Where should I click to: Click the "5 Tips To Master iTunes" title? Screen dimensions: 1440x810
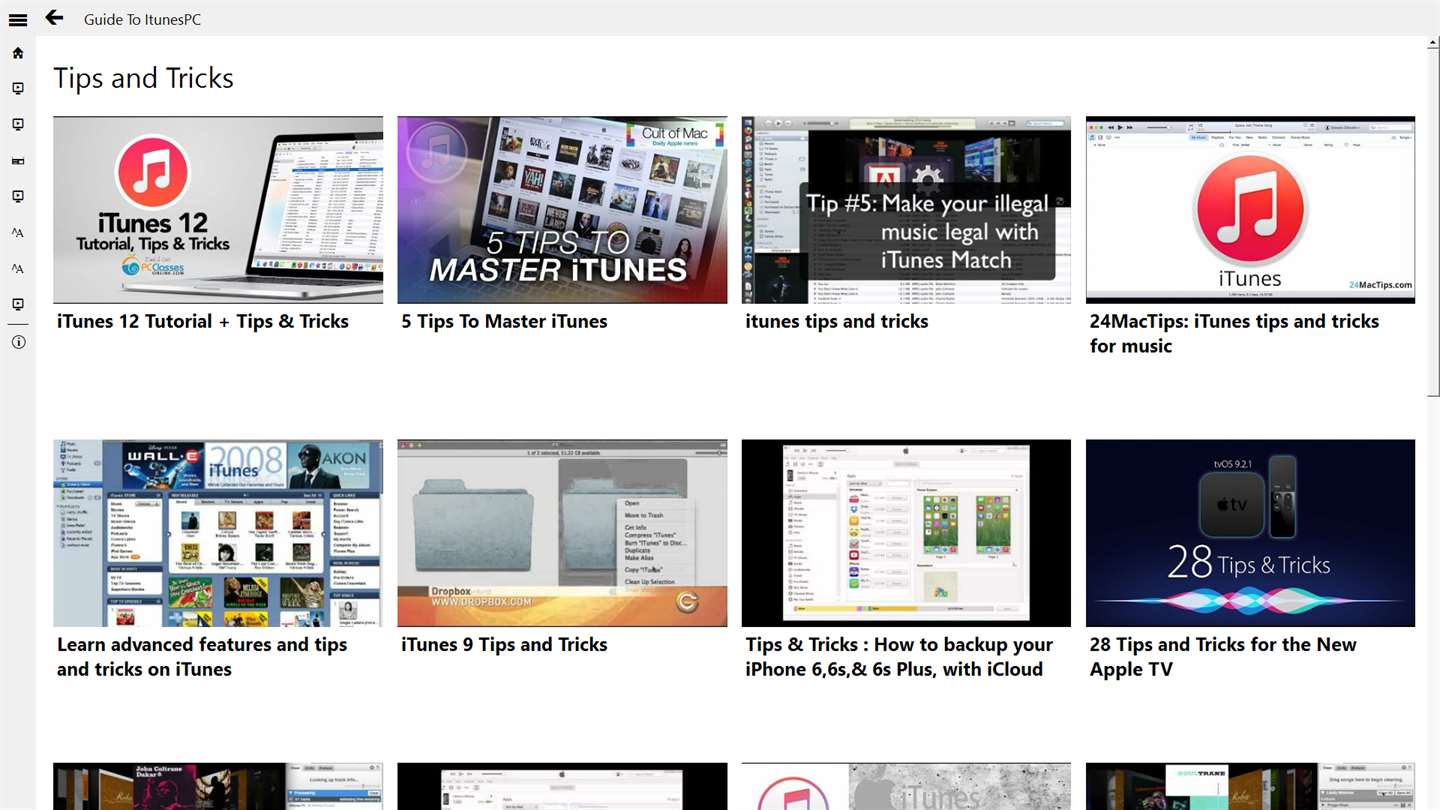[504, 321]
